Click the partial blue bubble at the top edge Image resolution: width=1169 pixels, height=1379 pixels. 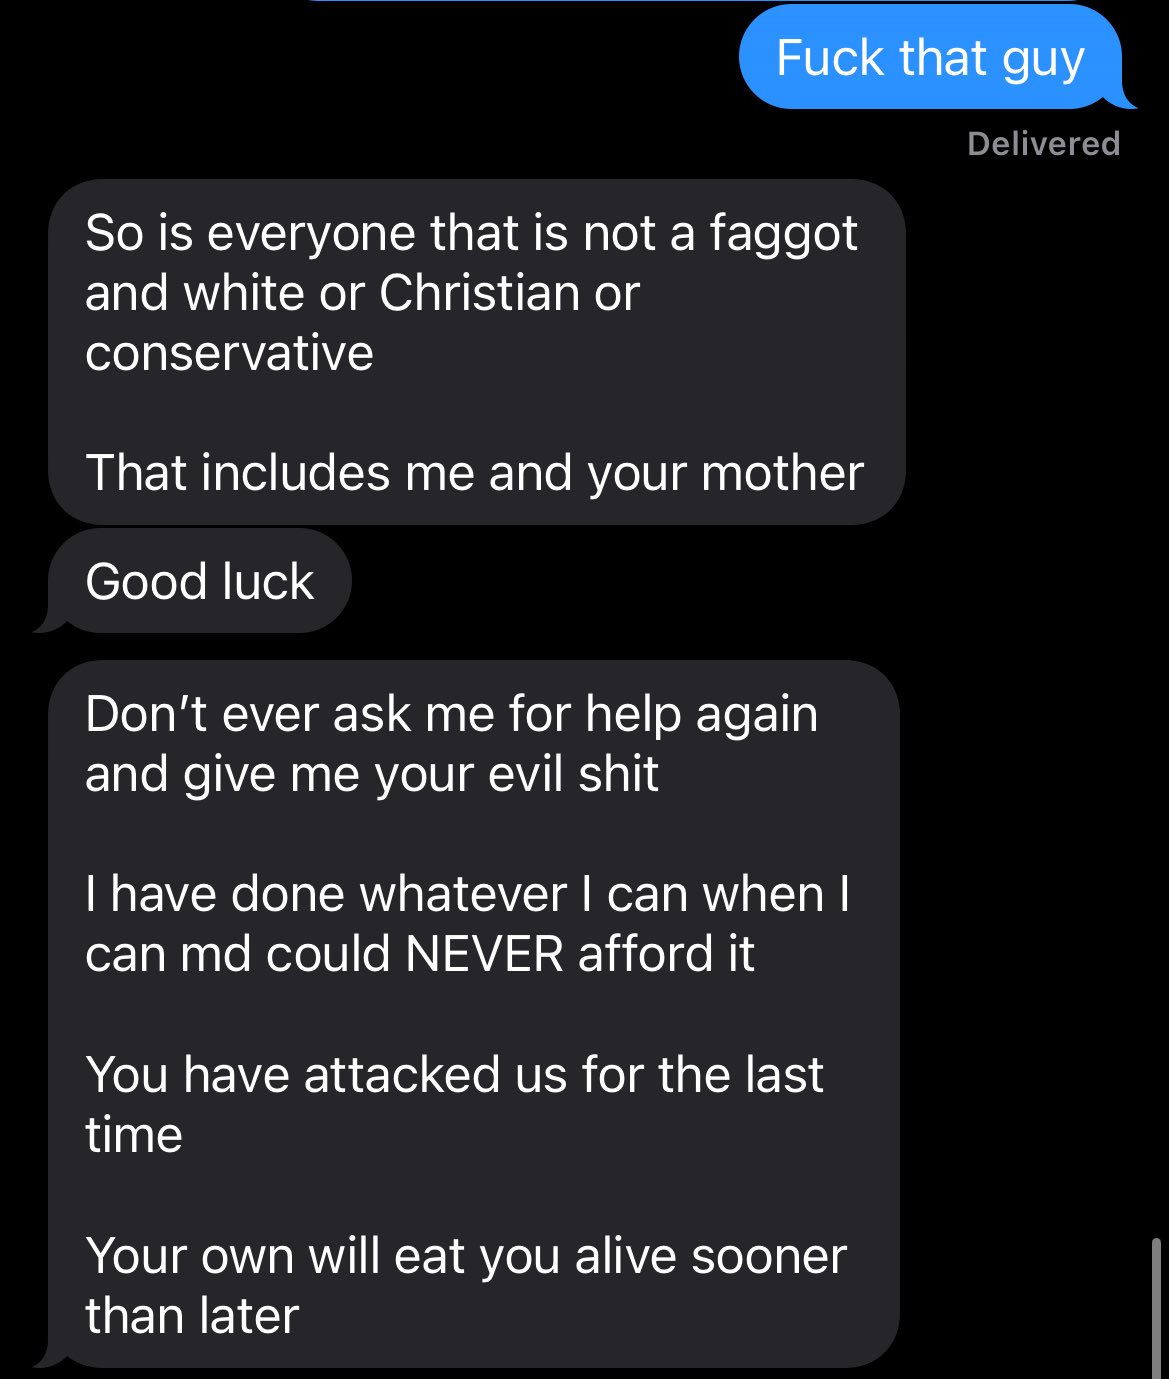coord(690,1)
